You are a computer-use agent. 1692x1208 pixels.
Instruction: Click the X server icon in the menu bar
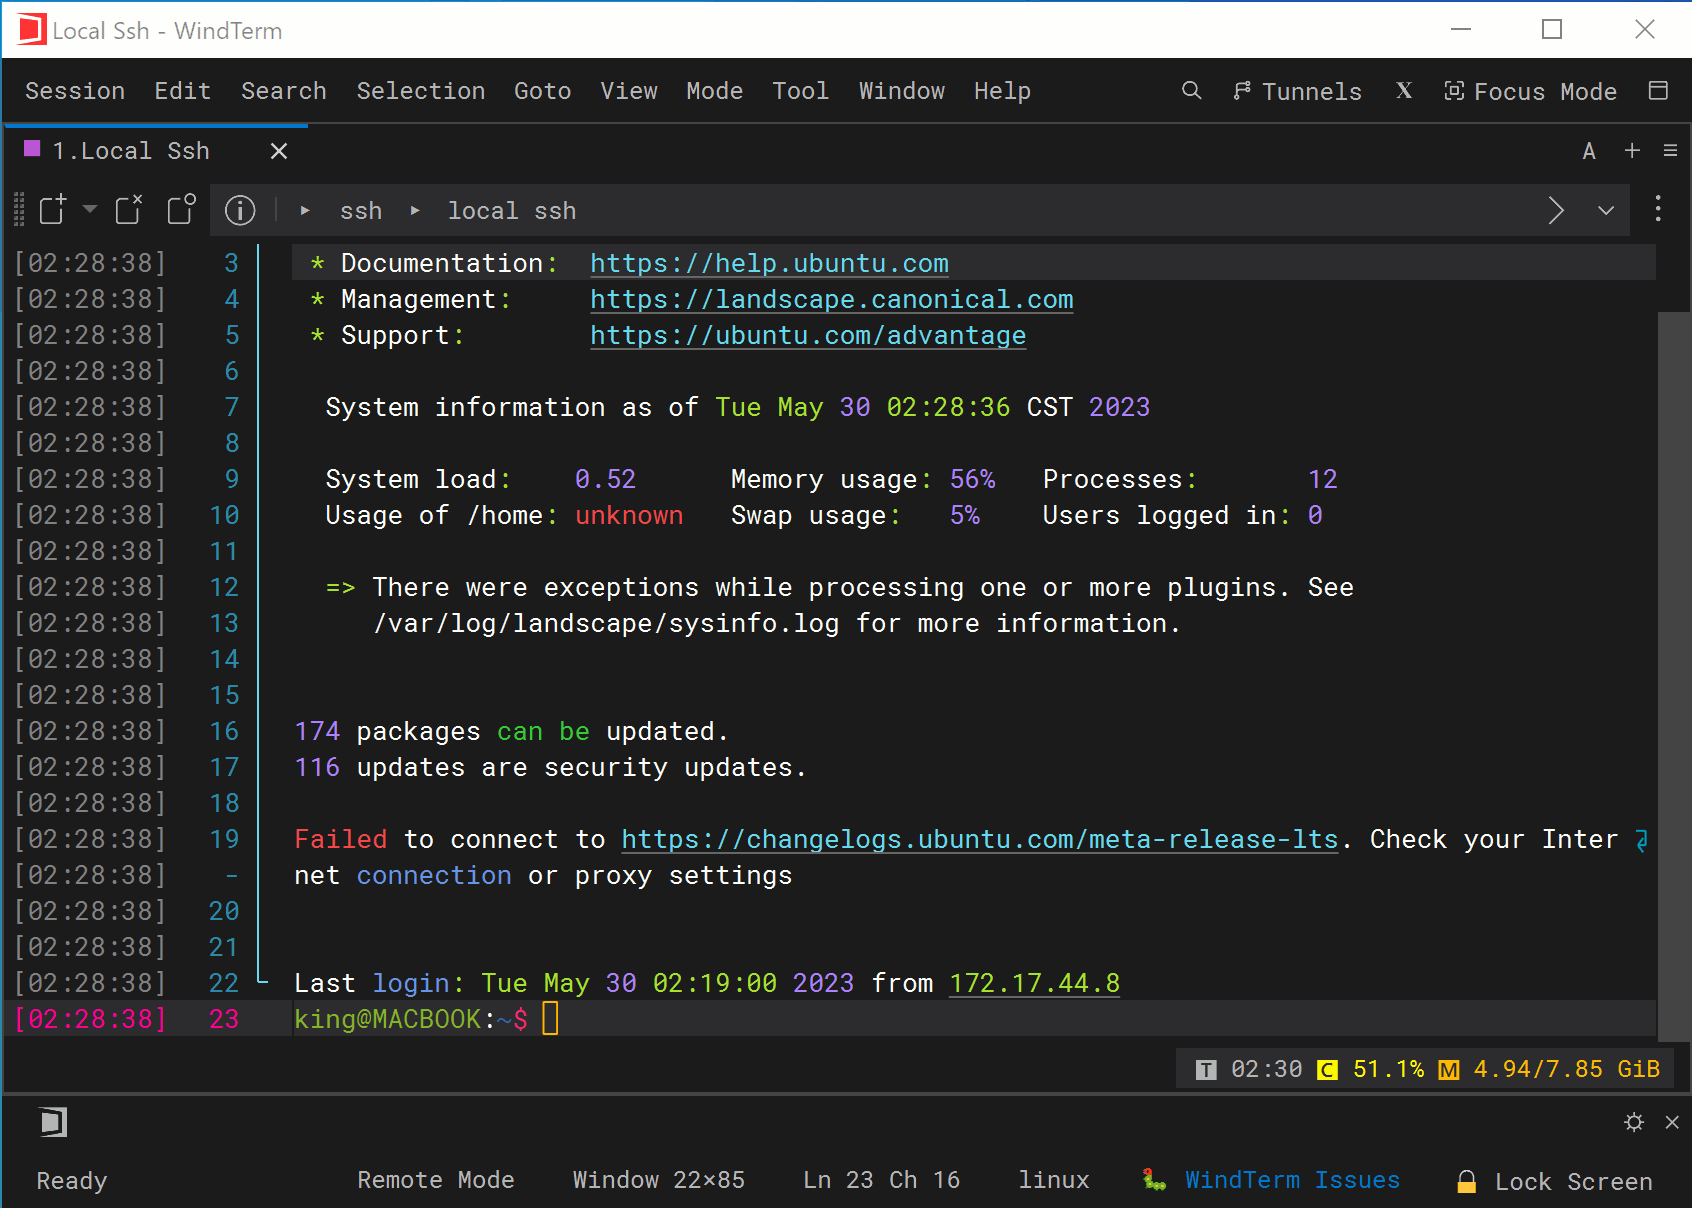(x=1404, y=91)
